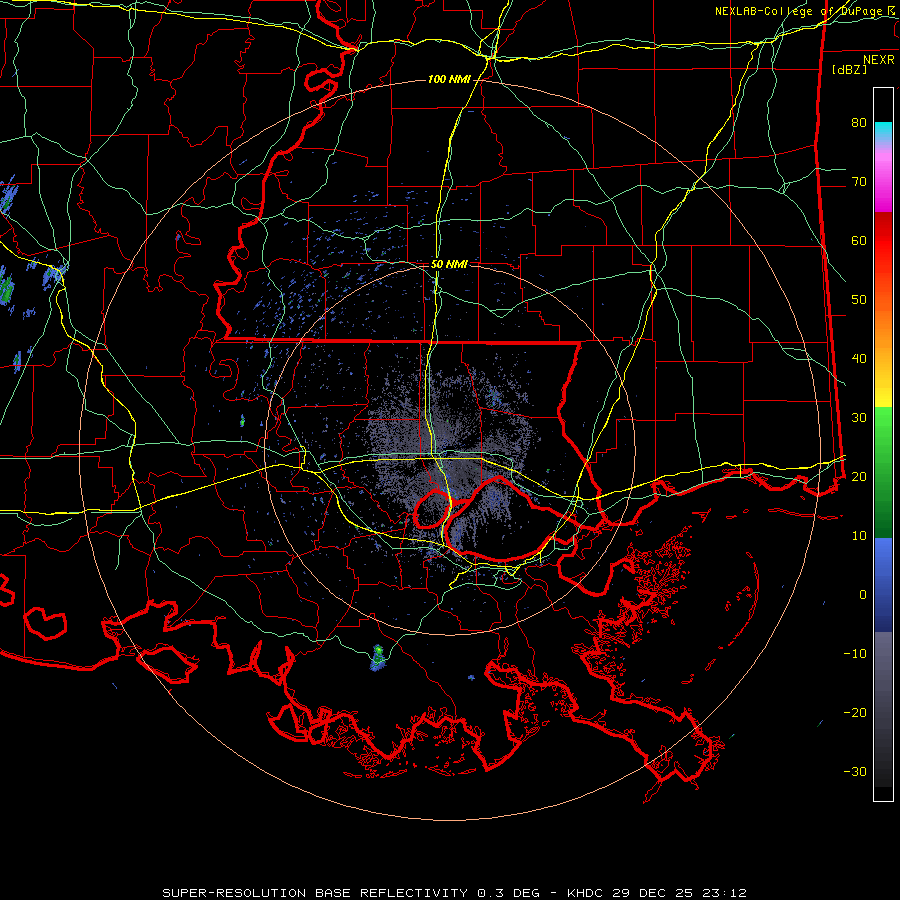Click the 70 value on the dBZ scale
This screenshot has width=900, height=900.
pos(859,181)
